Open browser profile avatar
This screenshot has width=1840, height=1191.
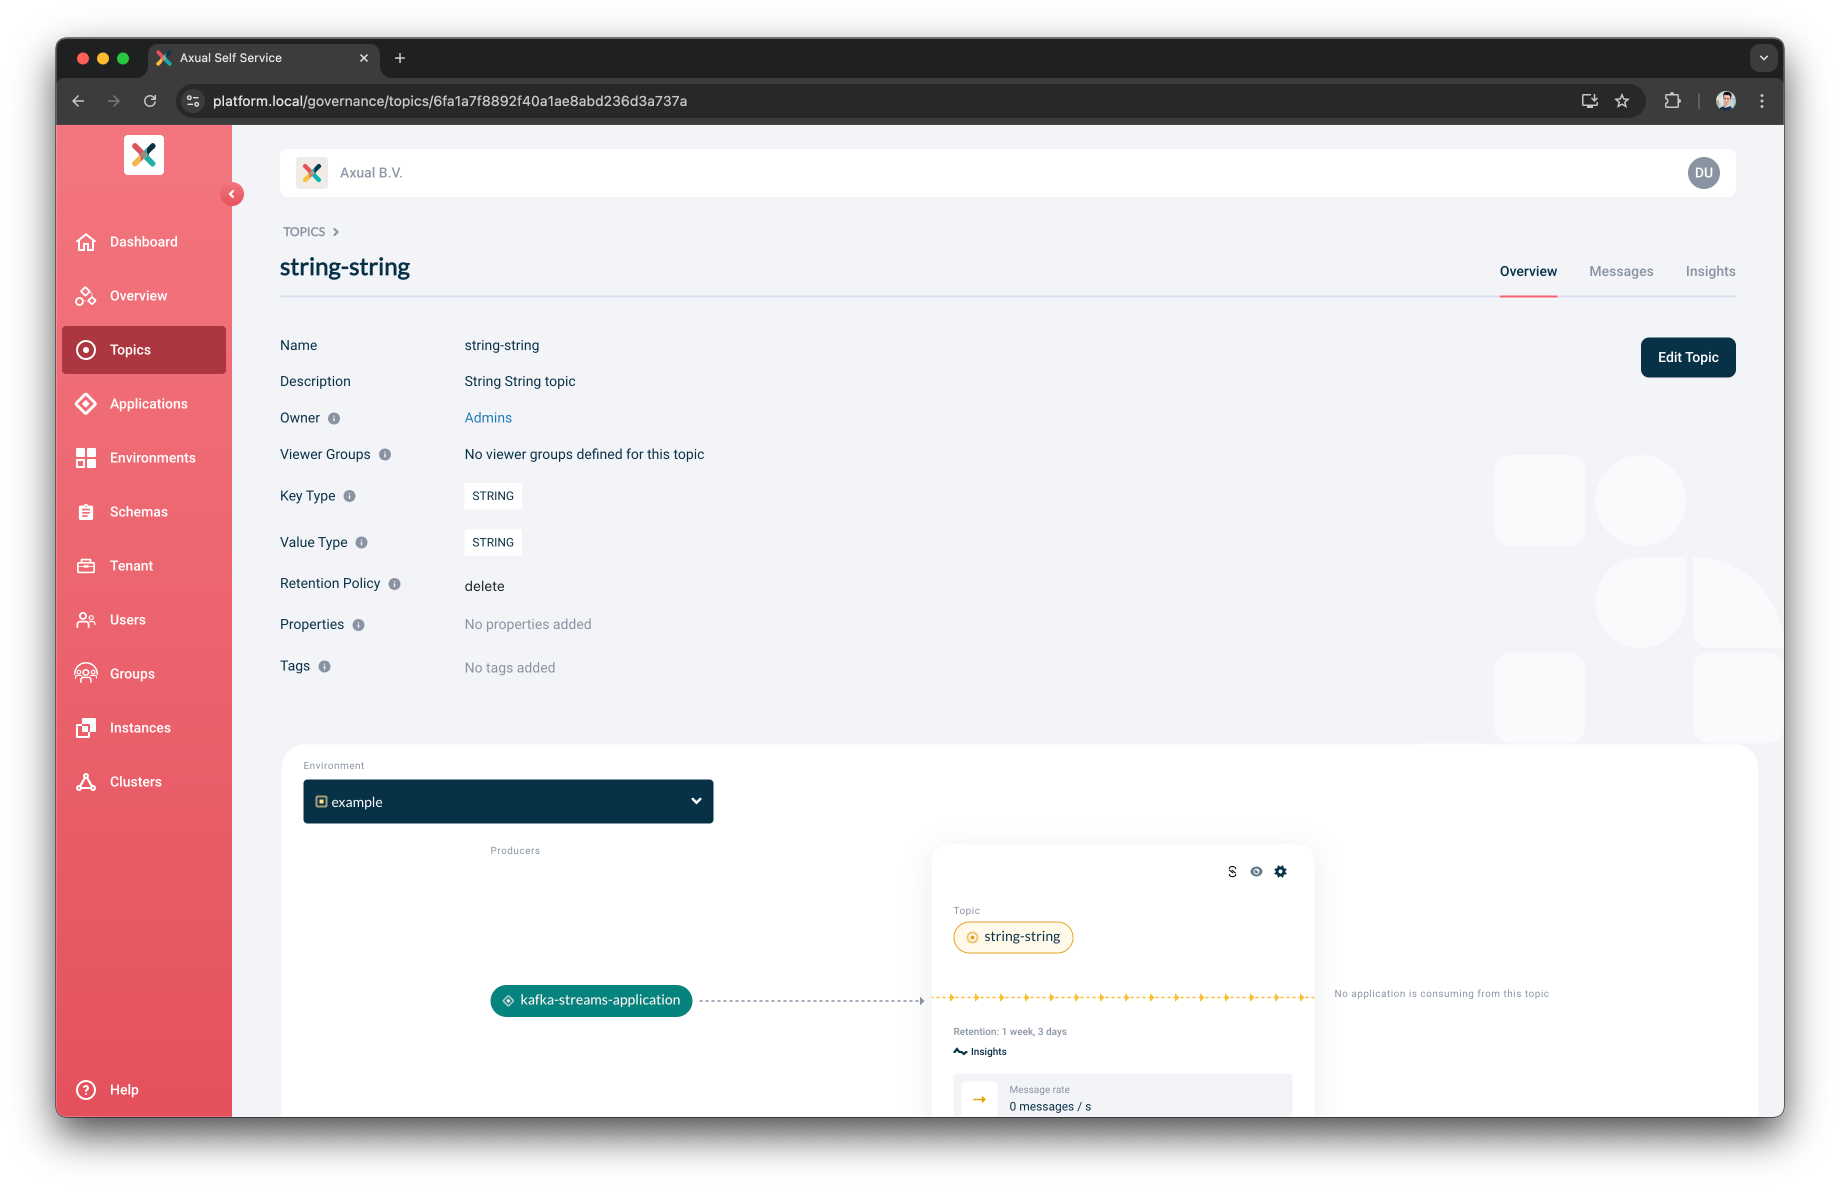click(x=1726, y=101)
